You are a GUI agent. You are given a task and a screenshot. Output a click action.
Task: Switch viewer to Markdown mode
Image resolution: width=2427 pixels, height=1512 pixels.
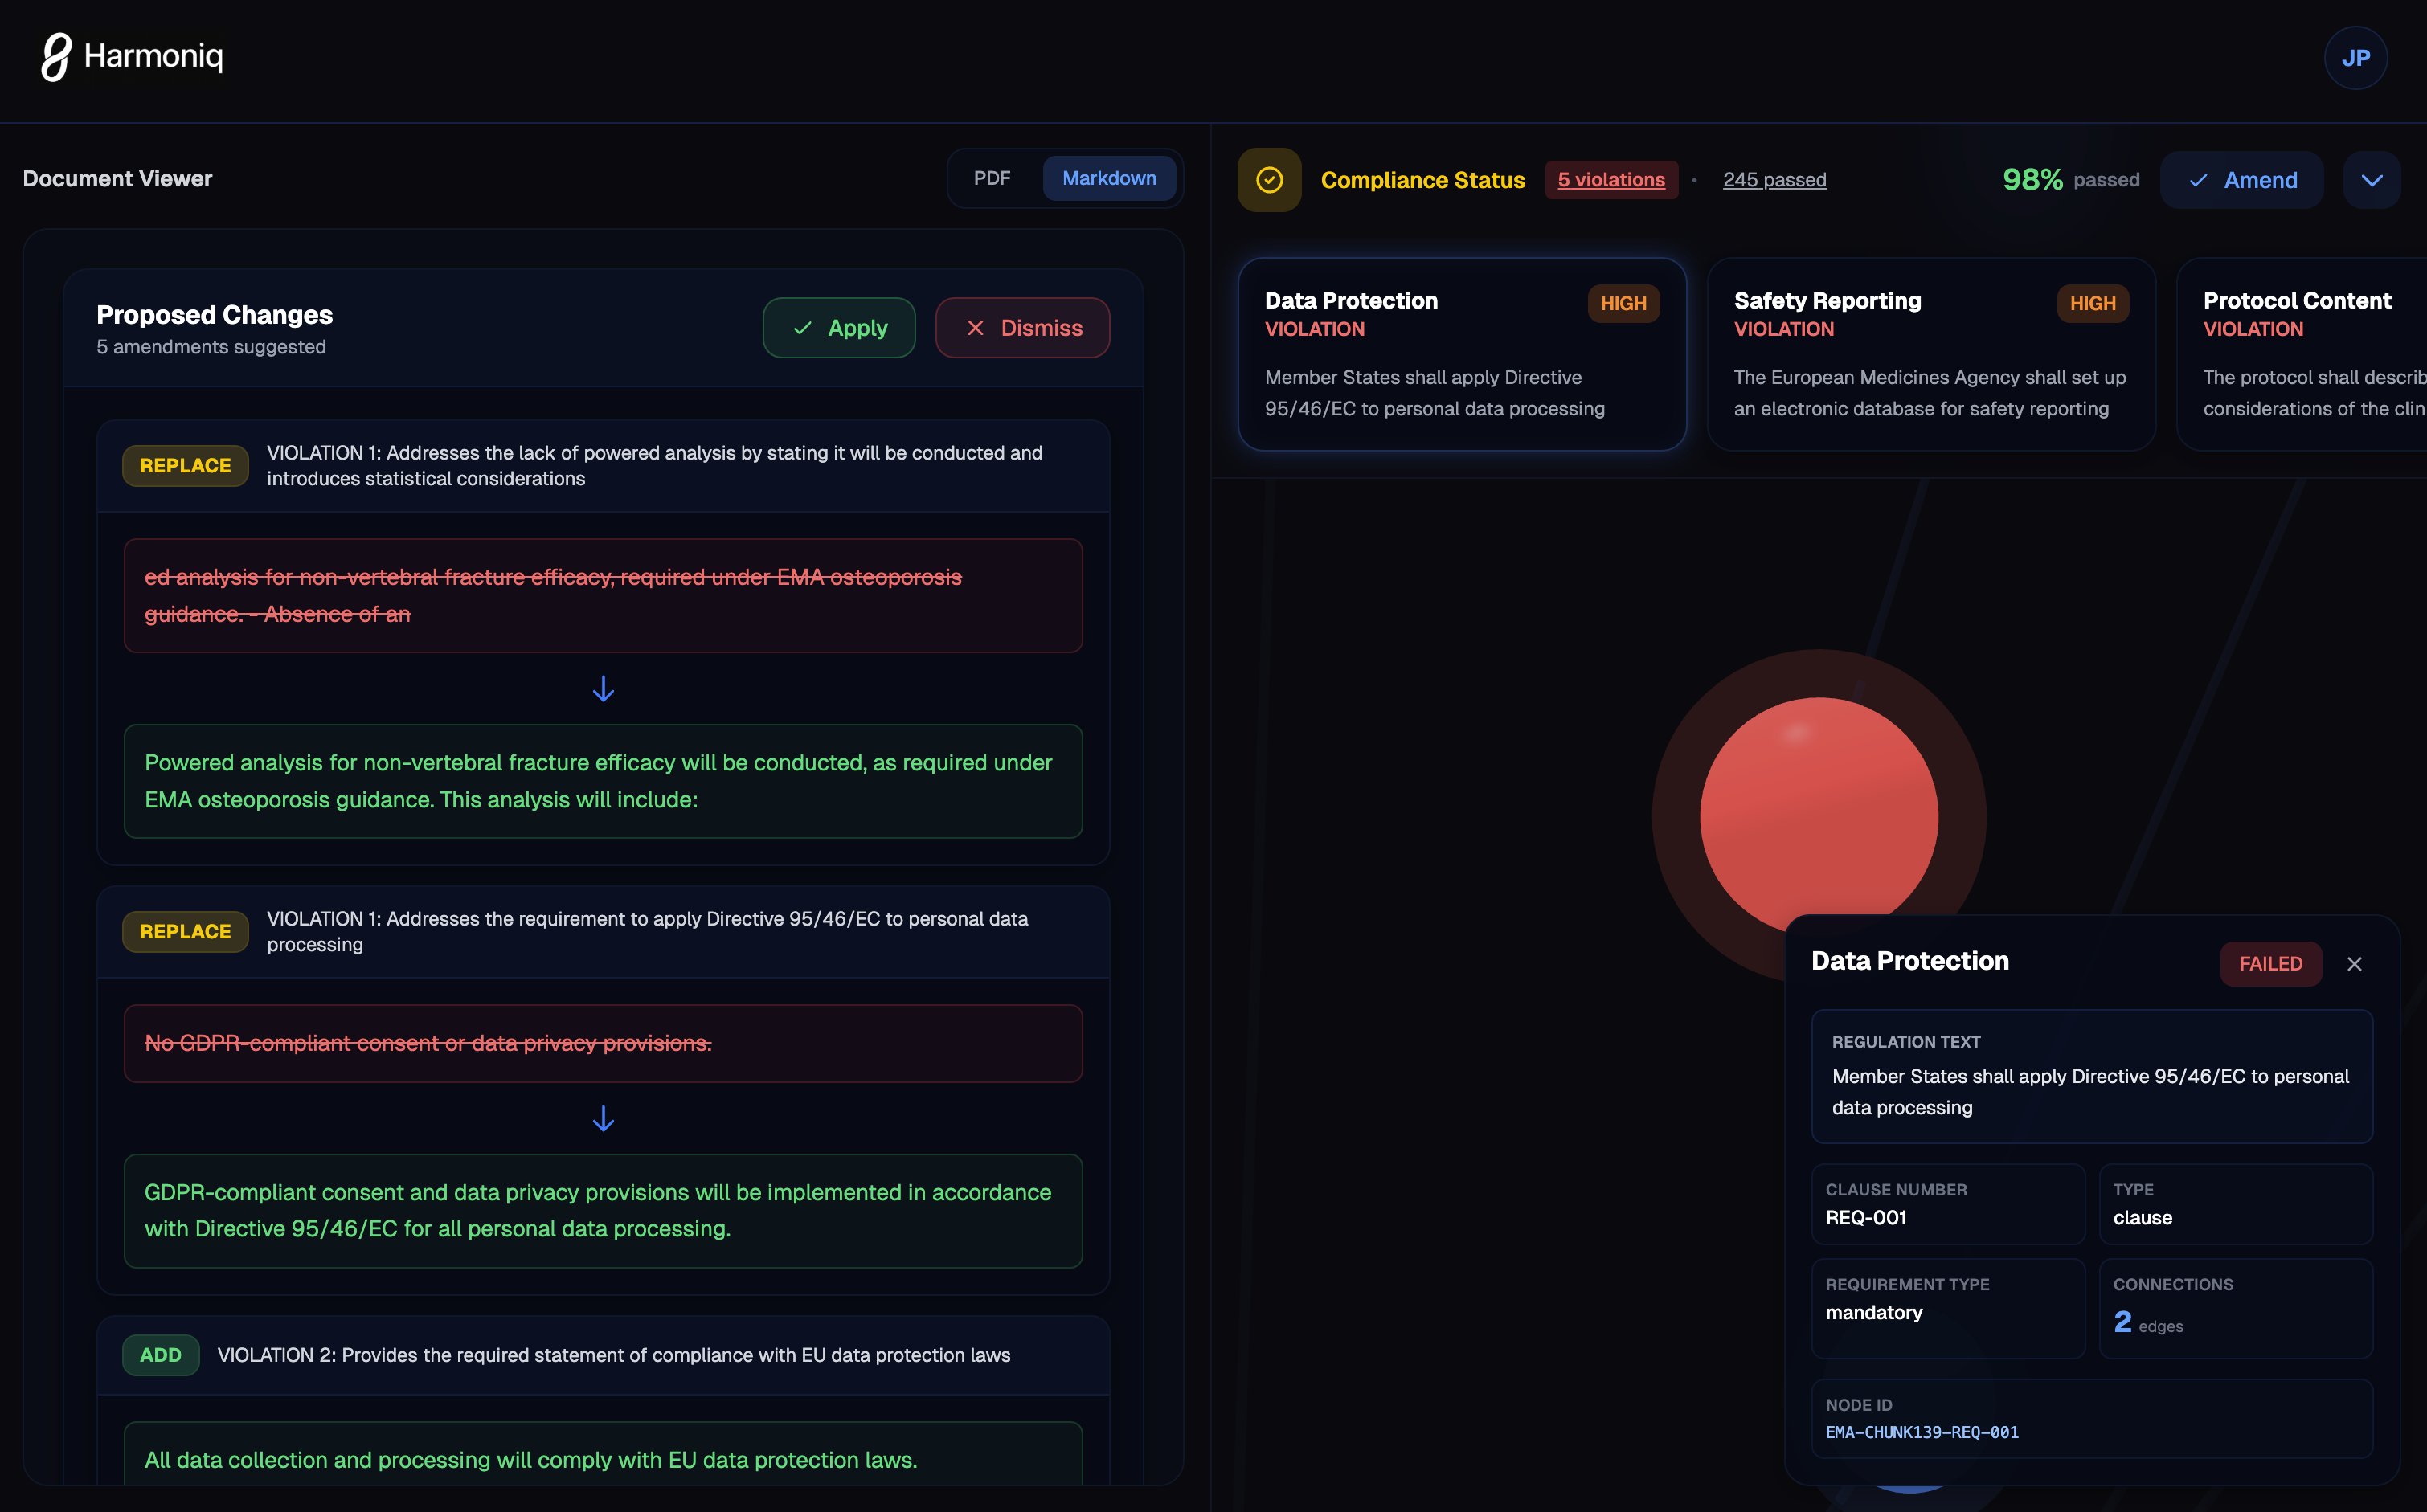point(1108,178)
